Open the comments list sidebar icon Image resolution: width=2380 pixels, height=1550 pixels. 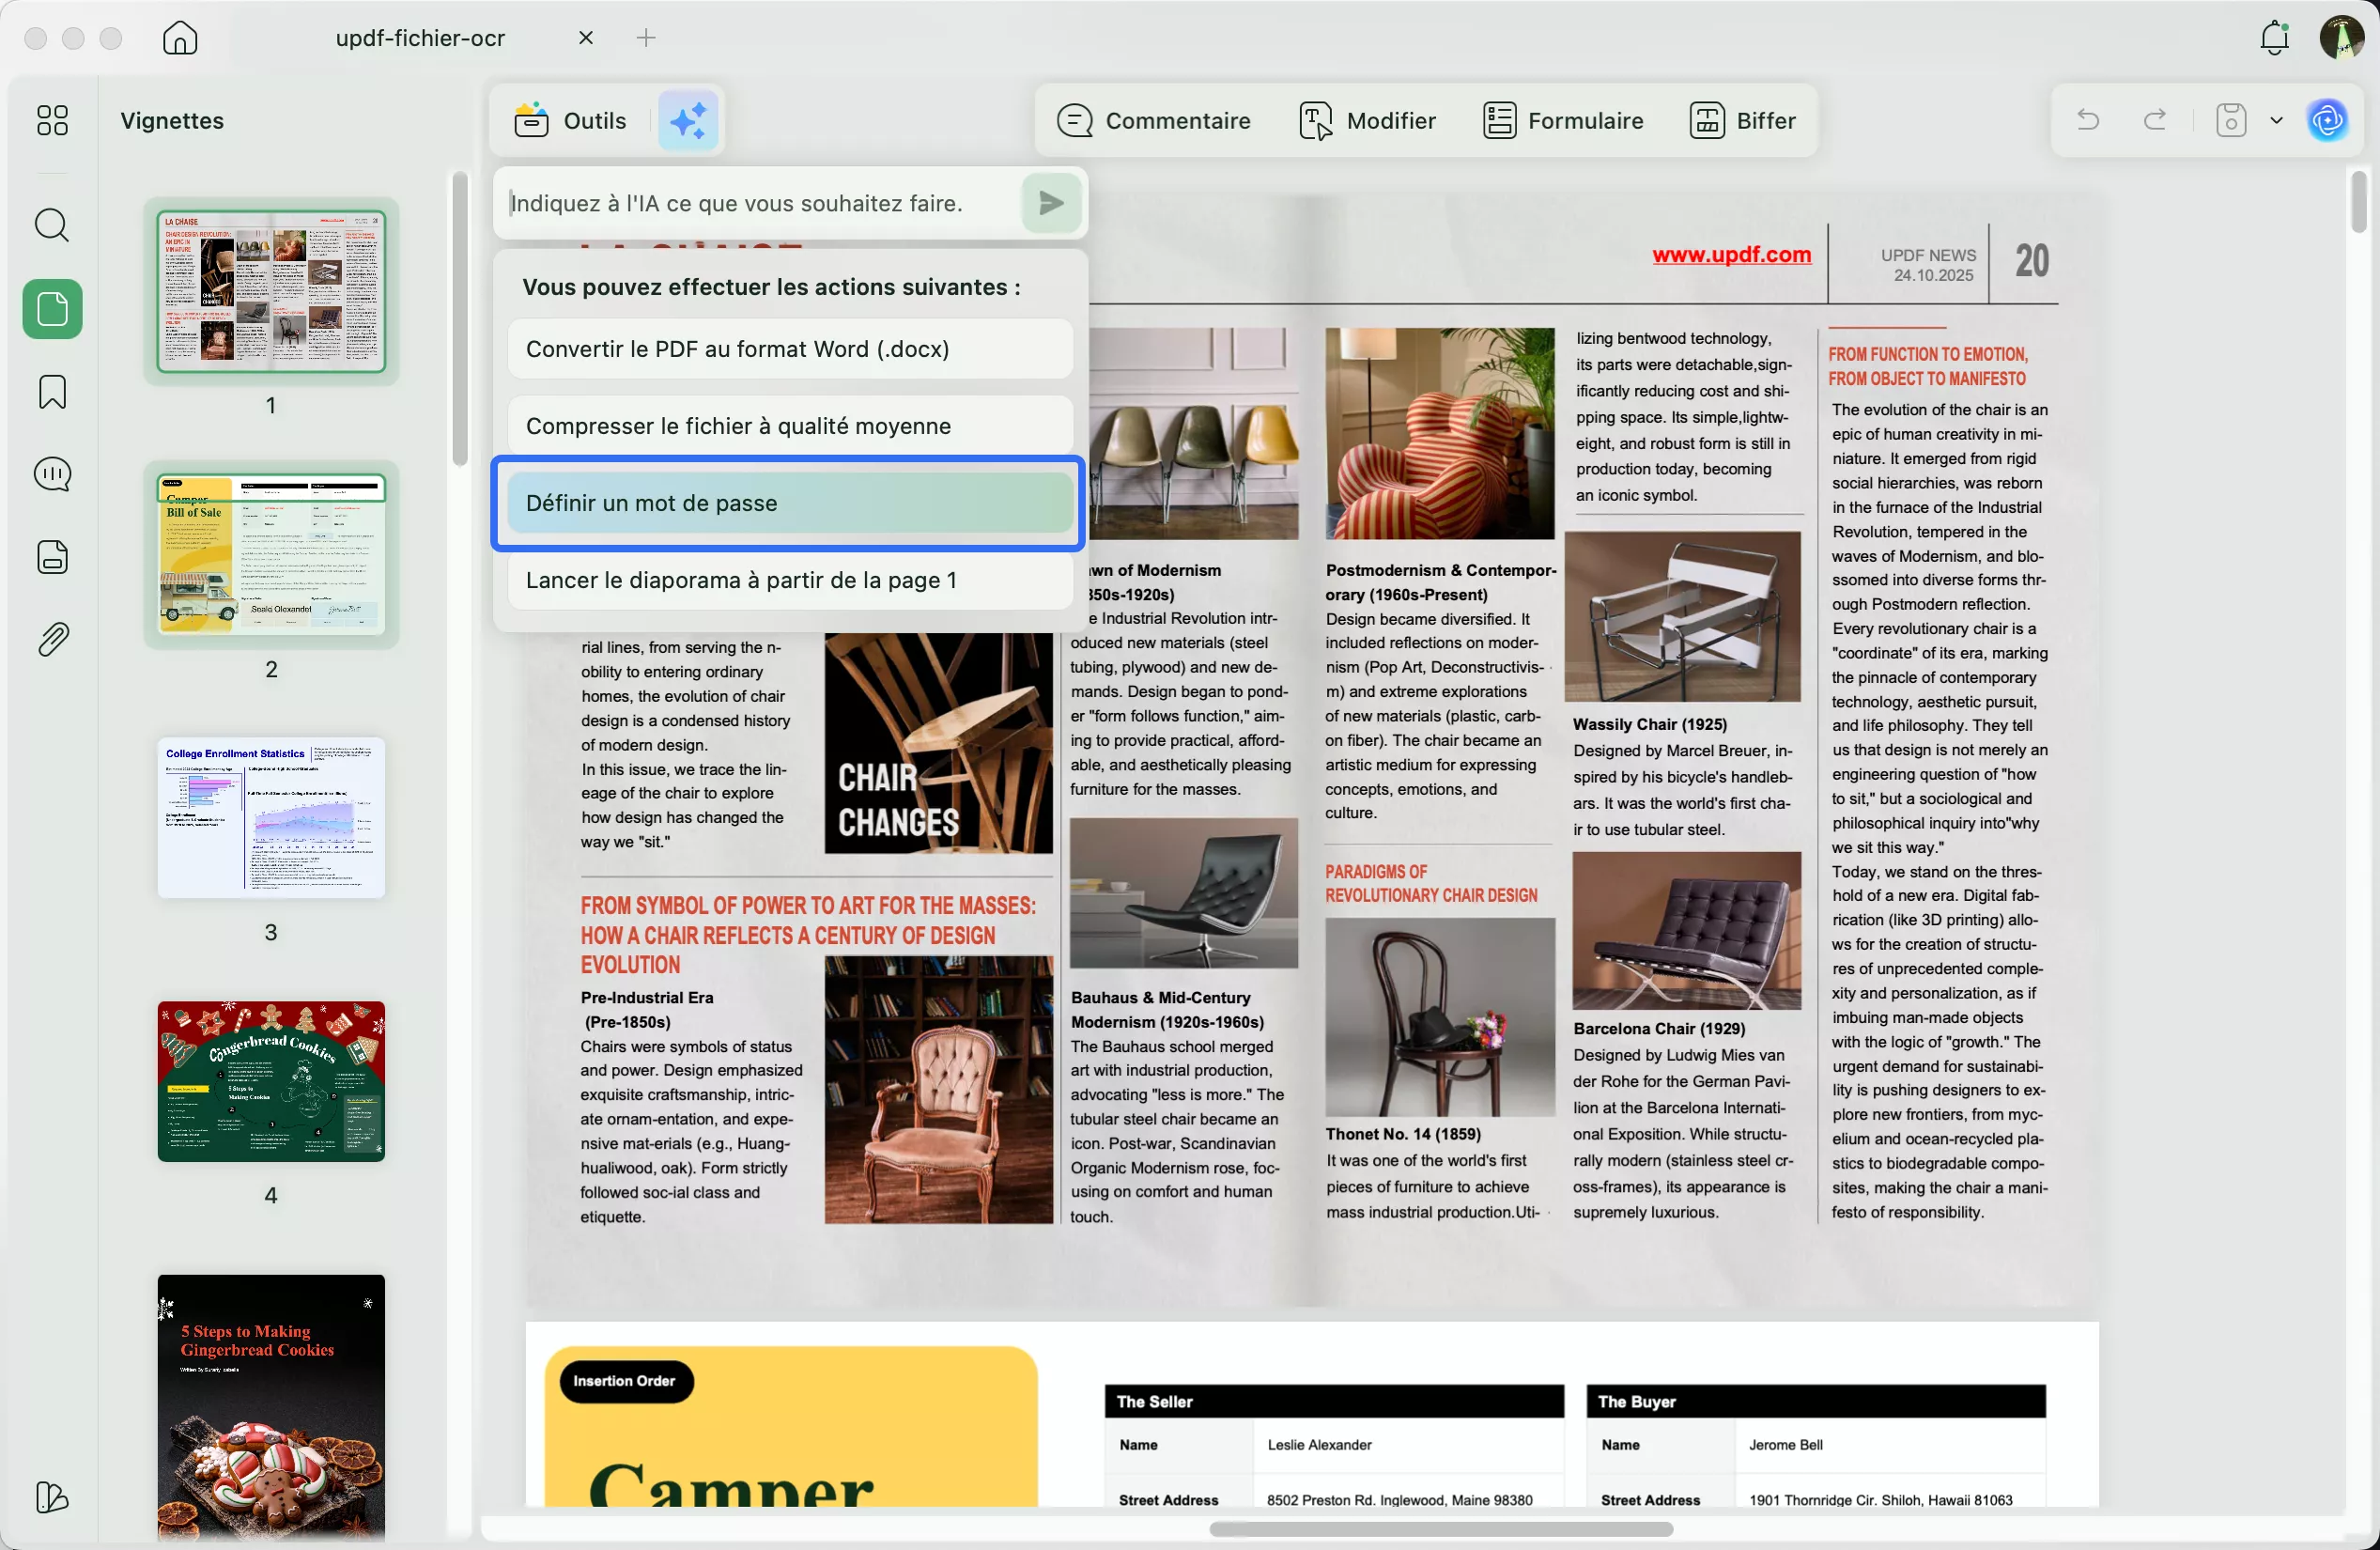tap(52, 474)
